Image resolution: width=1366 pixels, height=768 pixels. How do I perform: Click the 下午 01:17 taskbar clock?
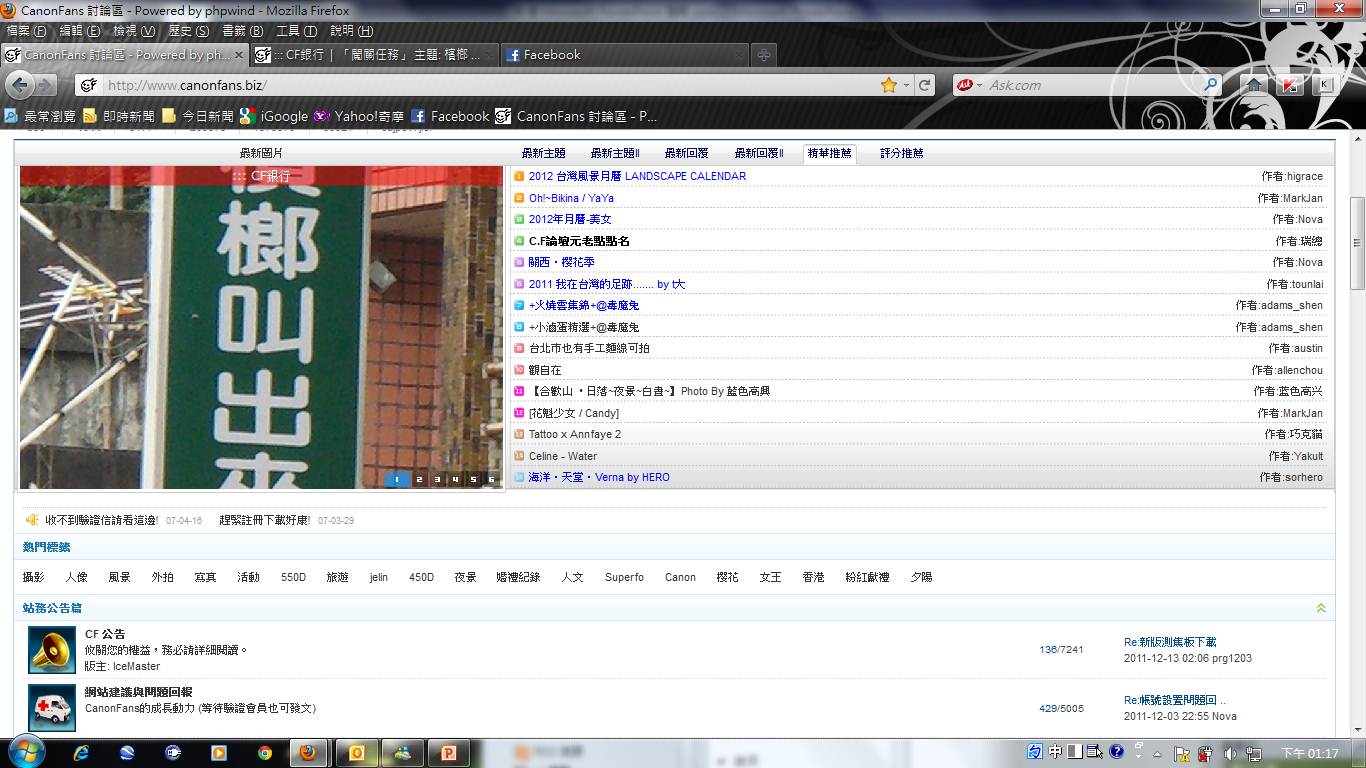tap(1310, 752)
